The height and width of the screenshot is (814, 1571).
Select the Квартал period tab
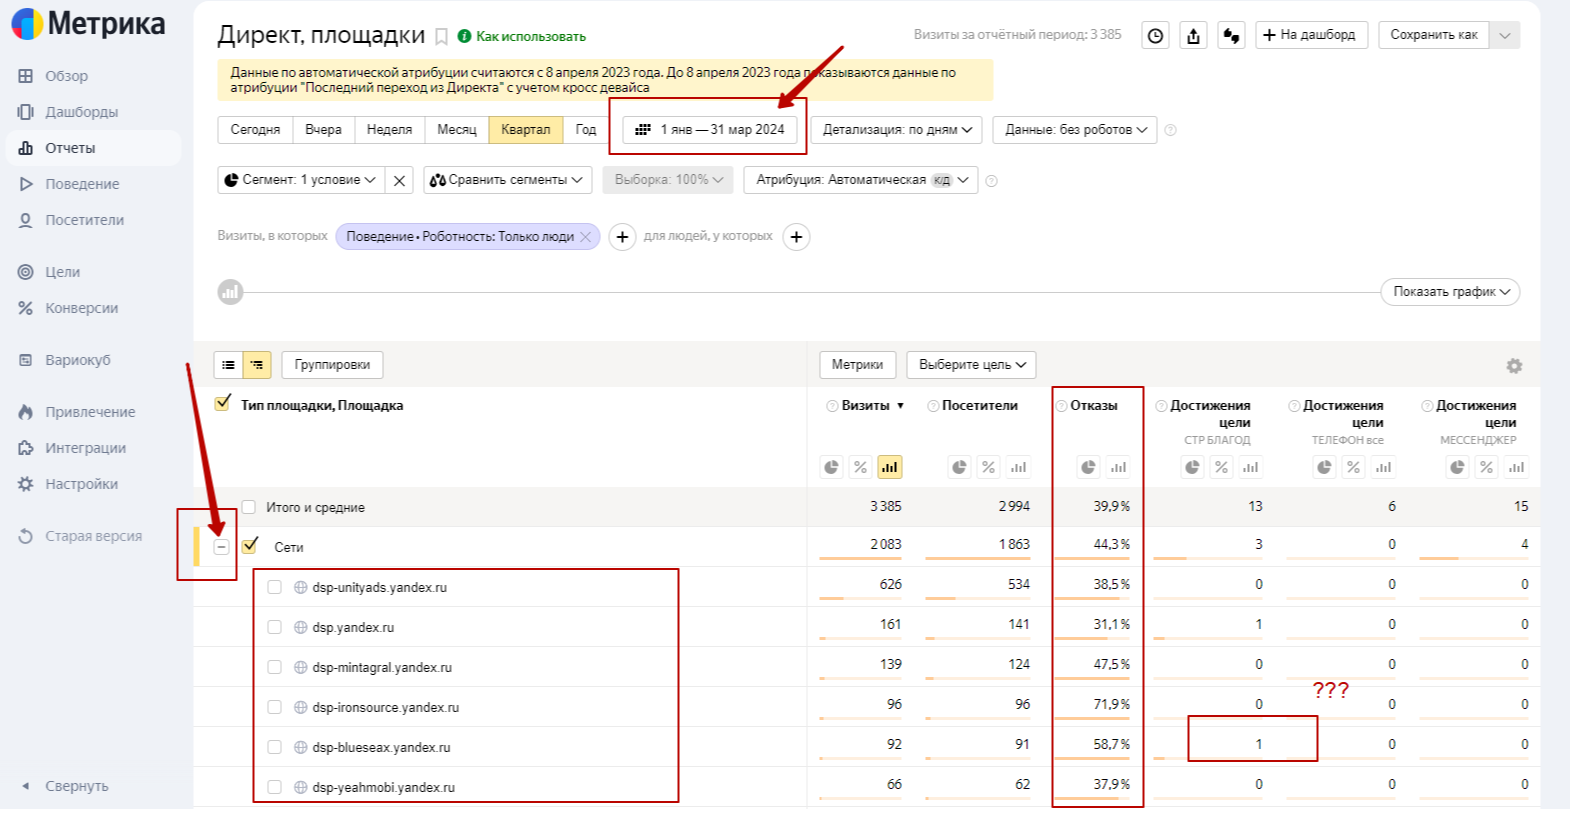click(x=526, y=130)
